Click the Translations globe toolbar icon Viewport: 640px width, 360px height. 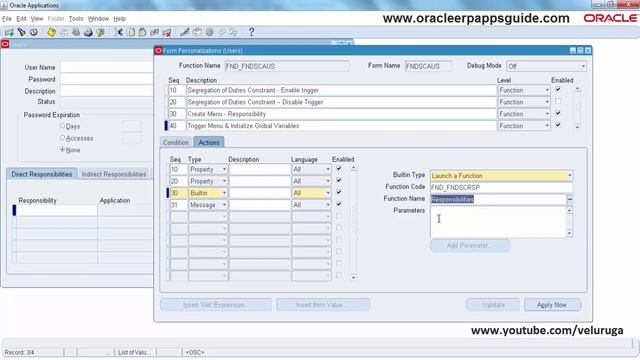click(x=209, y=32)
